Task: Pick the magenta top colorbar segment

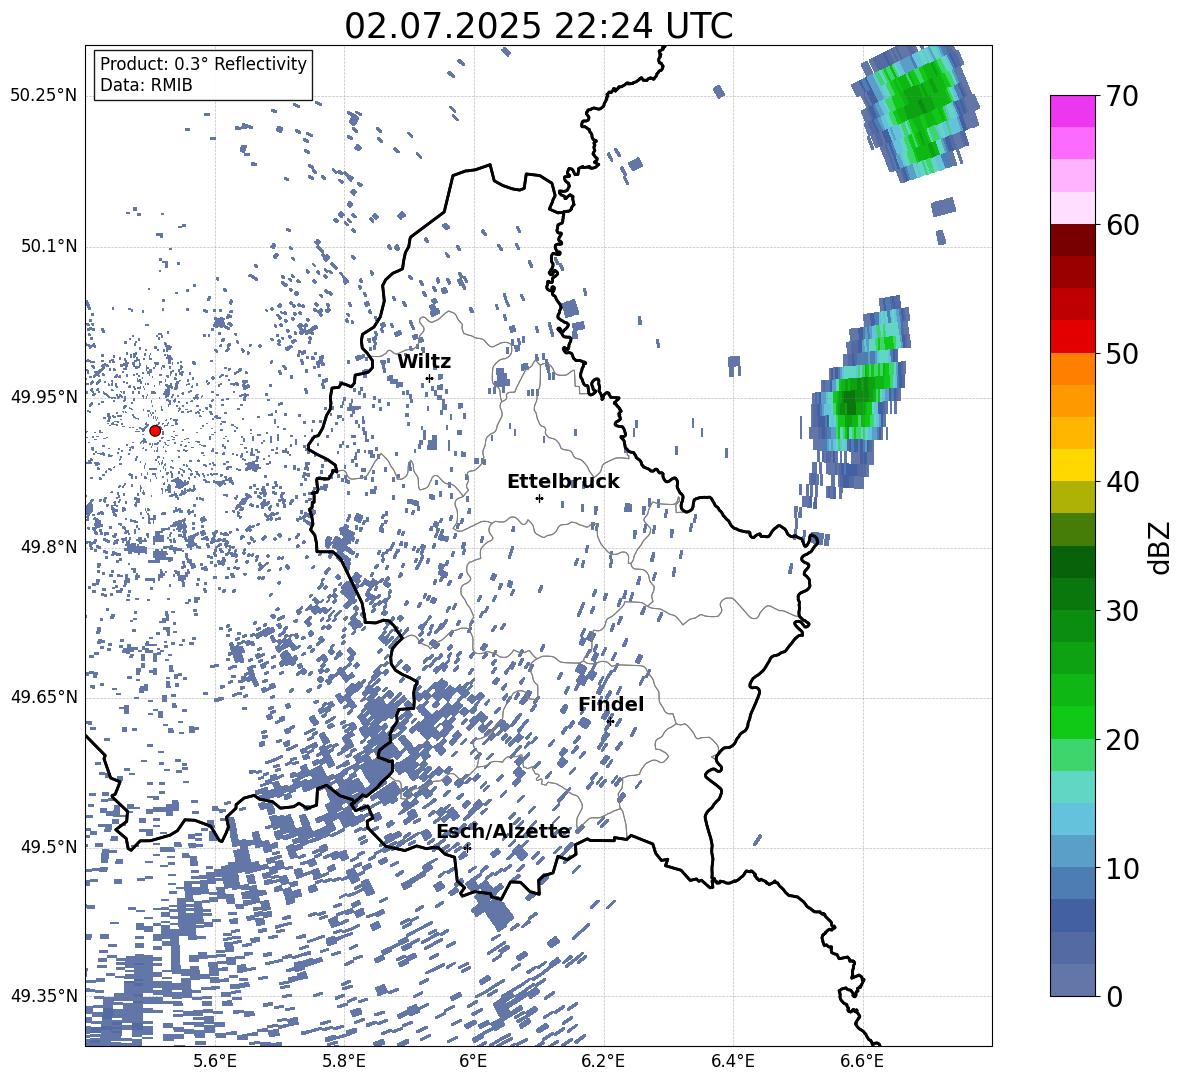Action: (x=1072, y=112)
